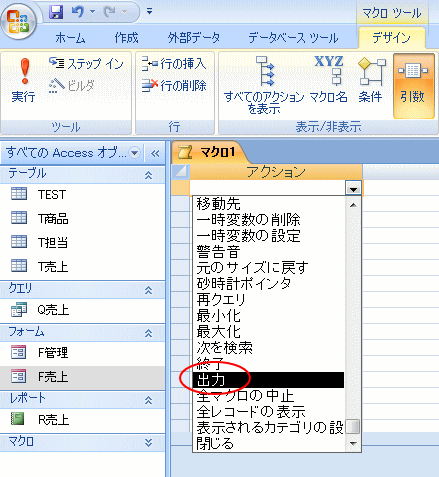439x477 pixels.
Task: Switch to the 作成 ribbon tab
Action: point(126,38)
